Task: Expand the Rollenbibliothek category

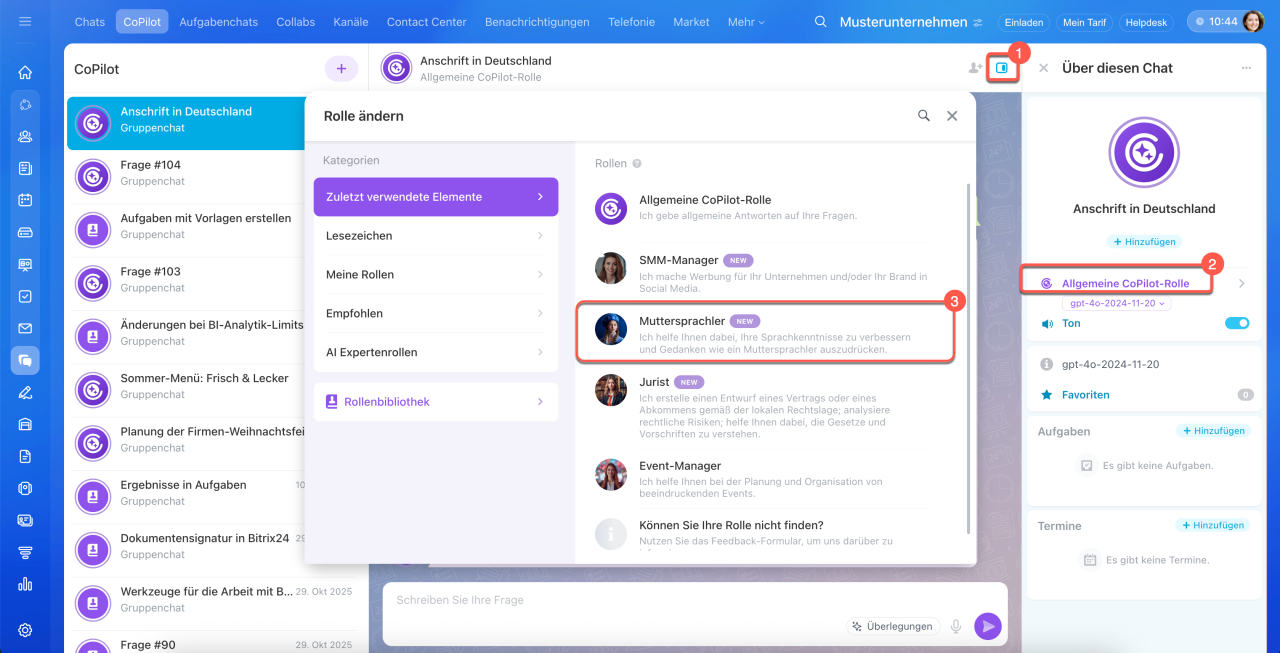Action: point(435,402)
